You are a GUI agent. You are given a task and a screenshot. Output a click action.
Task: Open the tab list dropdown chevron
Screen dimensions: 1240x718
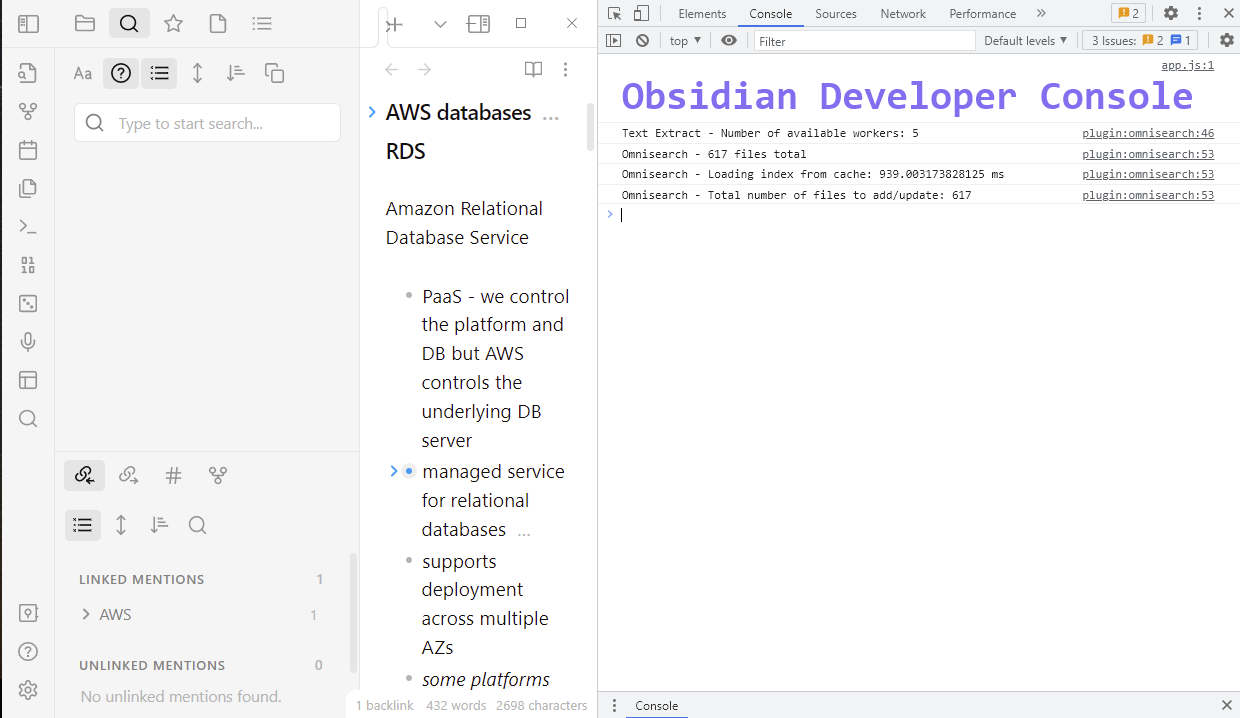click(x=440, y=24)
